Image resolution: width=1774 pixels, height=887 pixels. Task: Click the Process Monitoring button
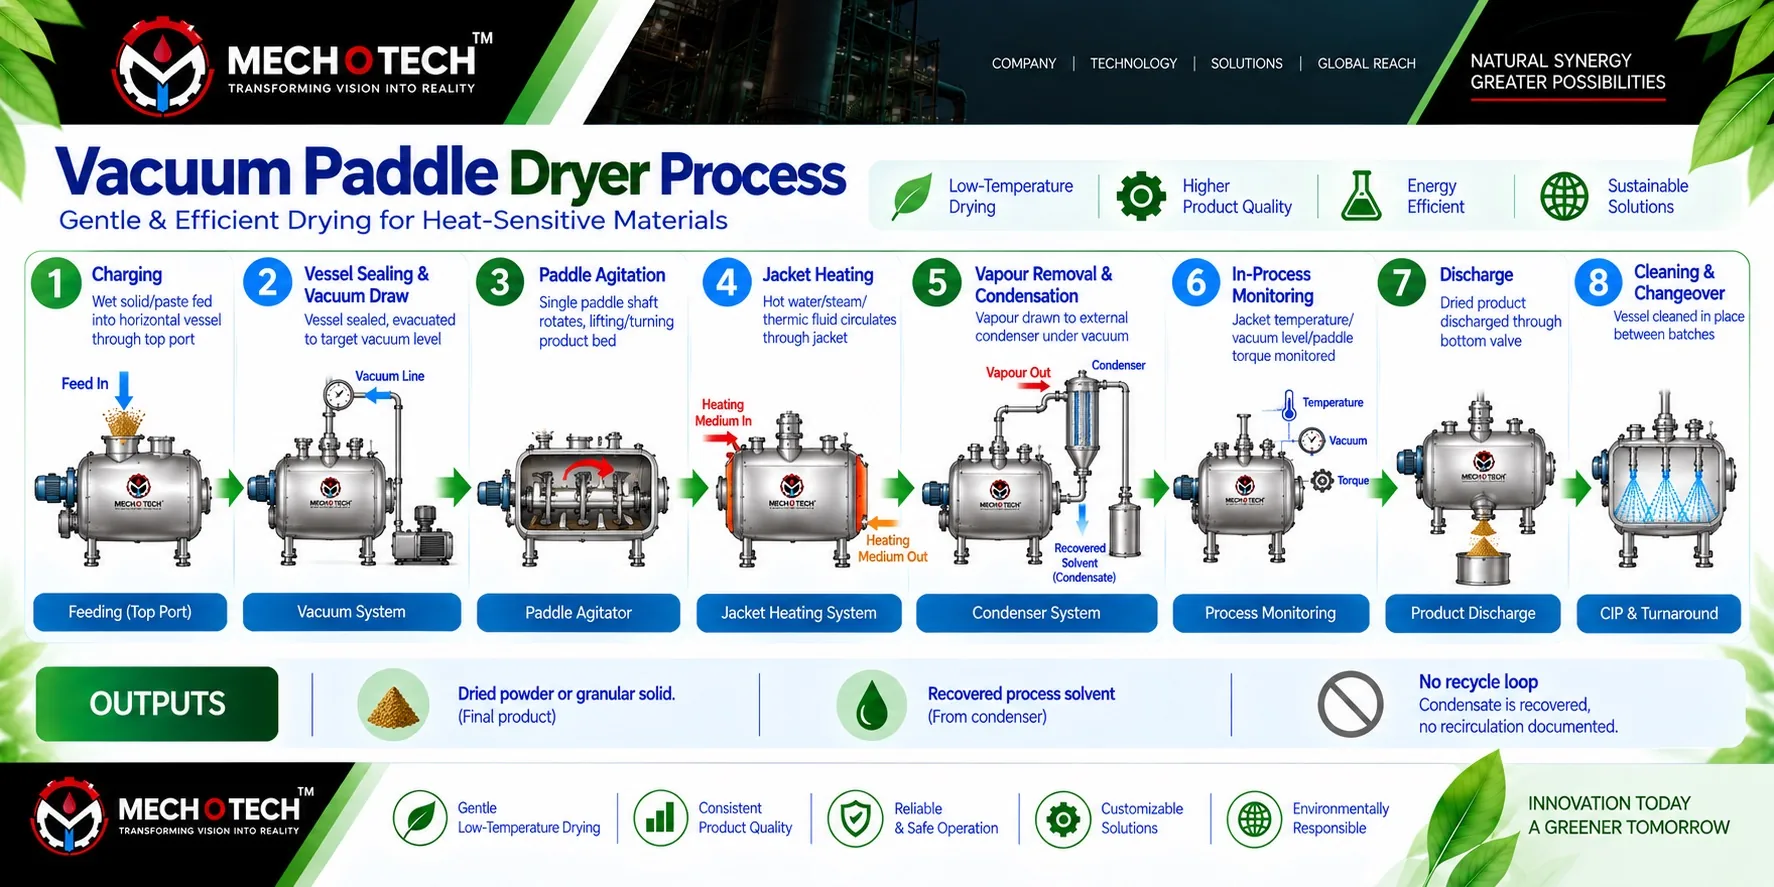pyautogui.click(x=1270, y=613)
